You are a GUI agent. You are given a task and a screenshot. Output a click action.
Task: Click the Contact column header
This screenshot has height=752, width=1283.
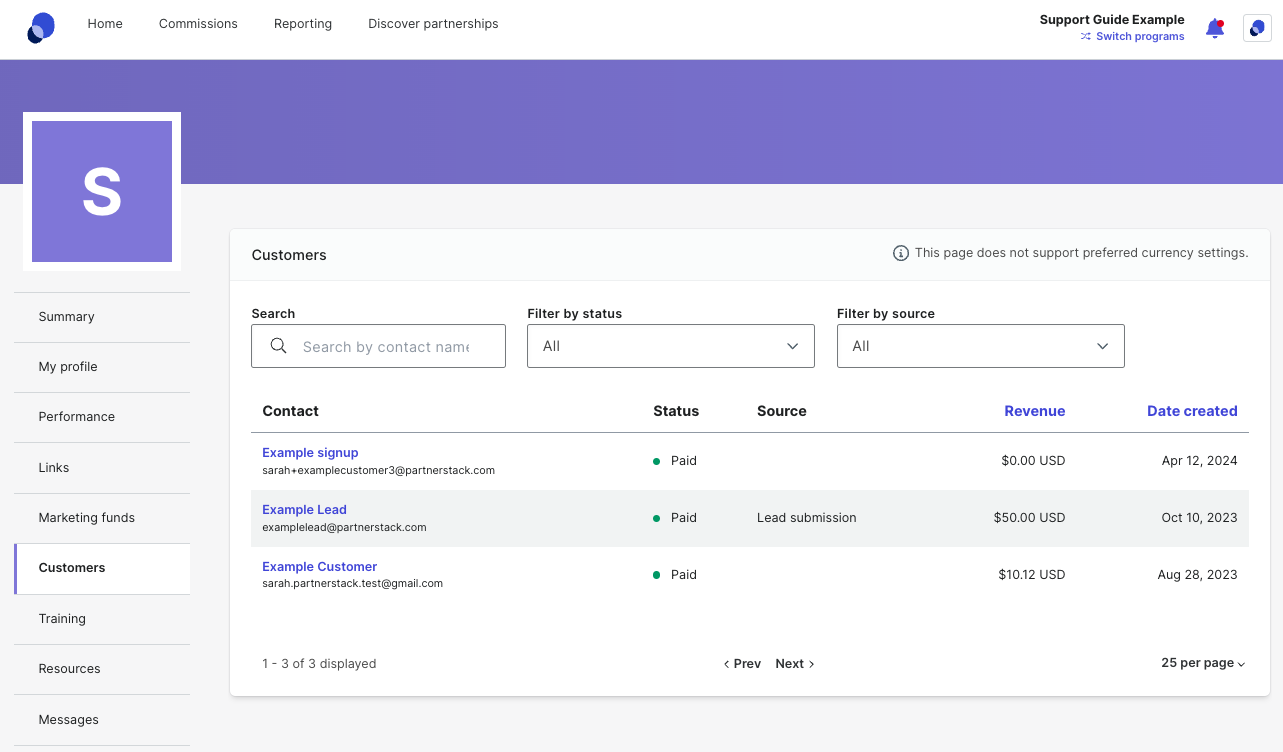point(290,411)
